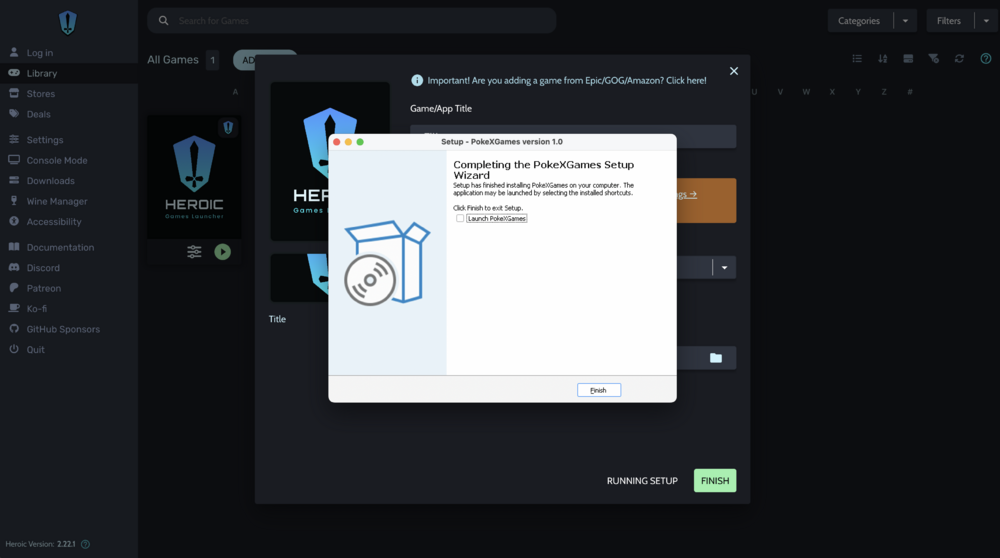
Task: Expand the Filters arrow
Action: click(x=986, y=20)
